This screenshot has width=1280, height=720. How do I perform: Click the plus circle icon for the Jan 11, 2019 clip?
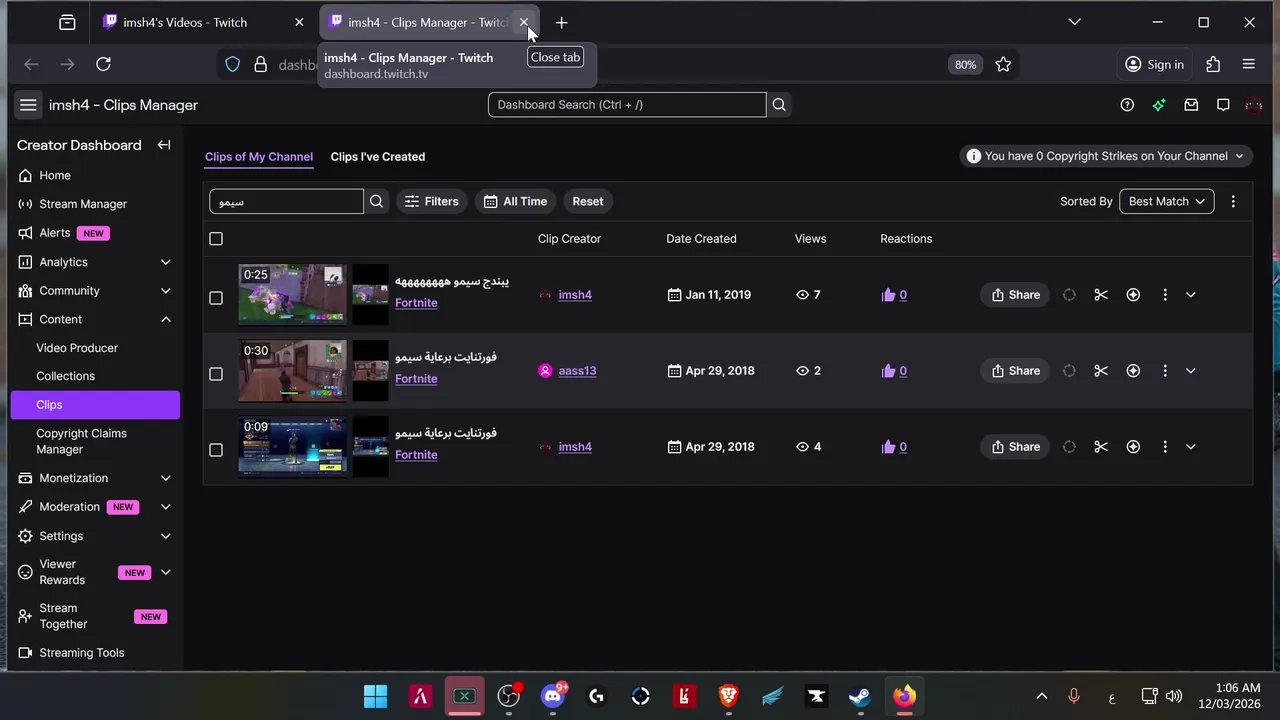(x=1133, y=295)
